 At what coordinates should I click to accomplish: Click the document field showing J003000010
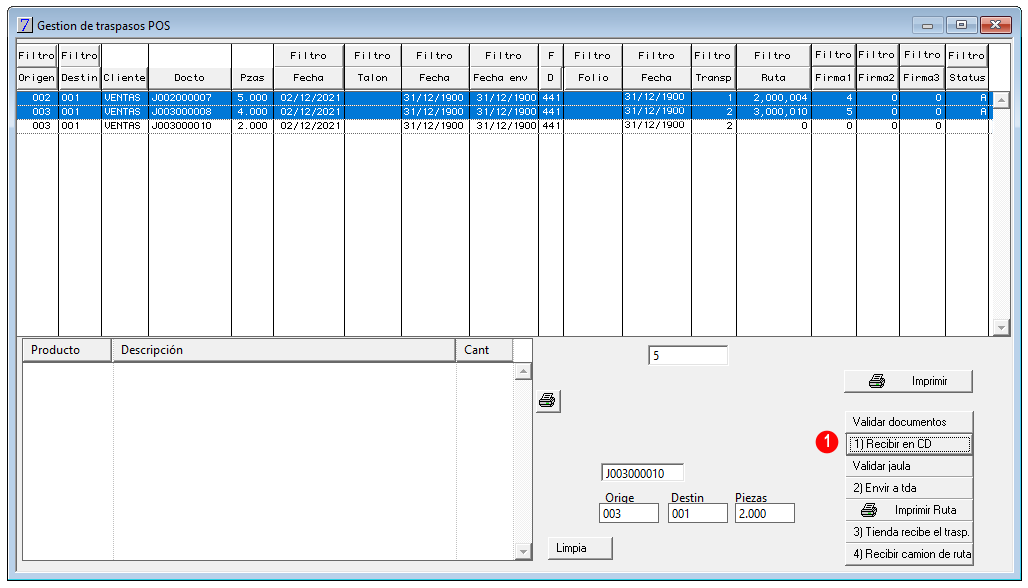(642, 473)
